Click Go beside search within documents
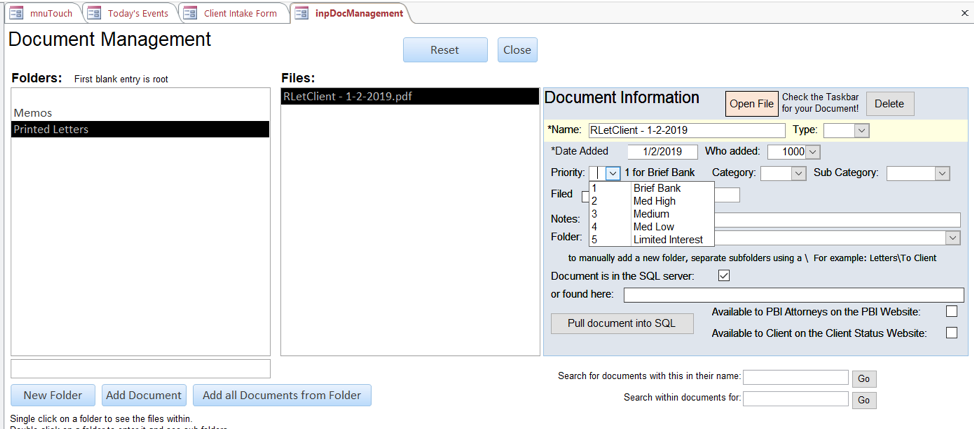 coord(864,400)
